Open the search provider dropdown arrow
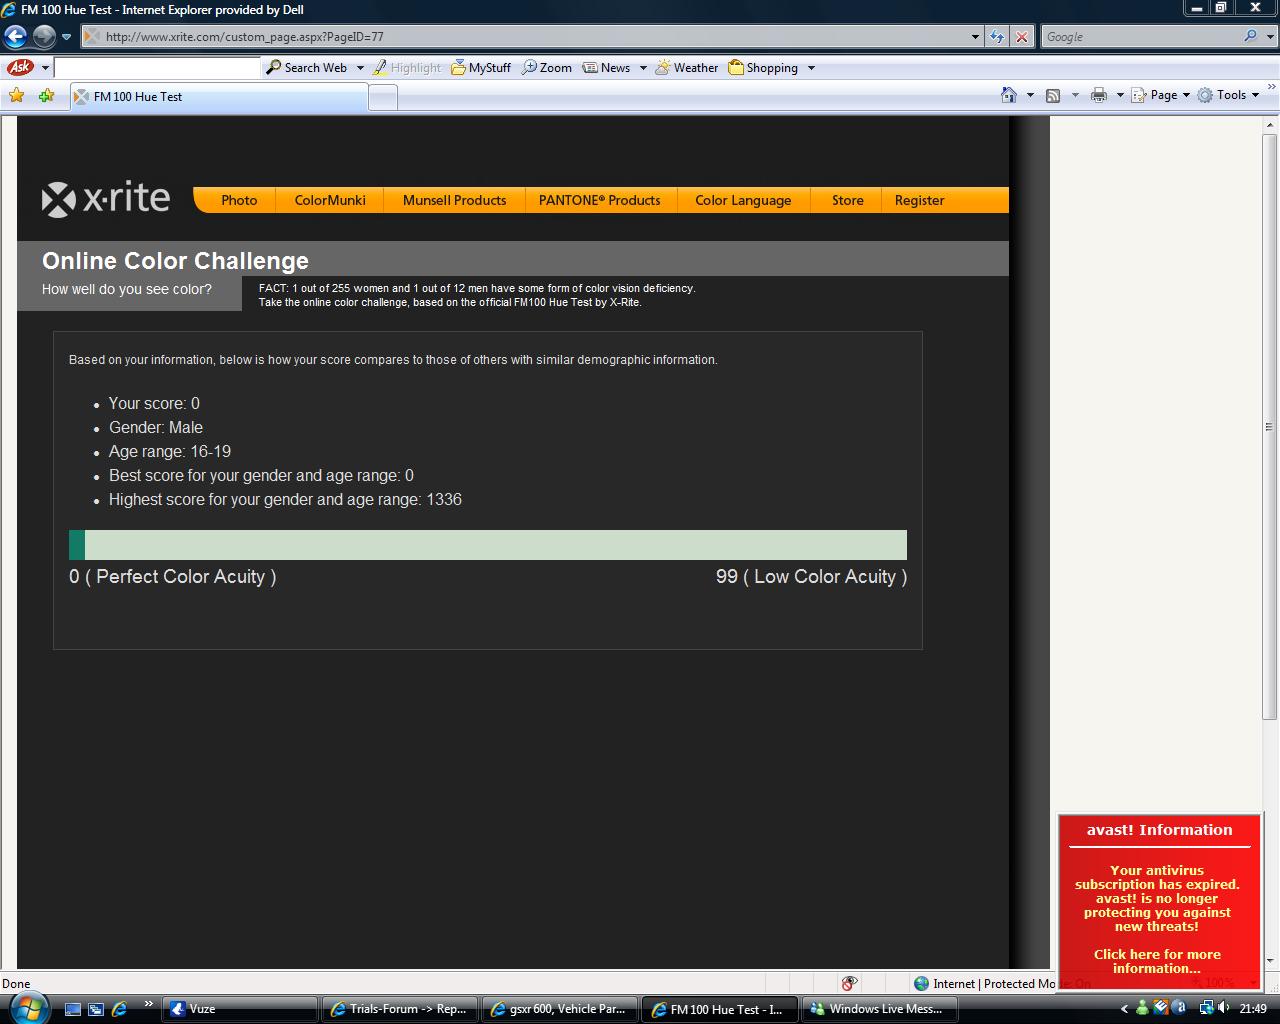The width and height of the screenshot is (1280, 1024). coord(1269,37)
